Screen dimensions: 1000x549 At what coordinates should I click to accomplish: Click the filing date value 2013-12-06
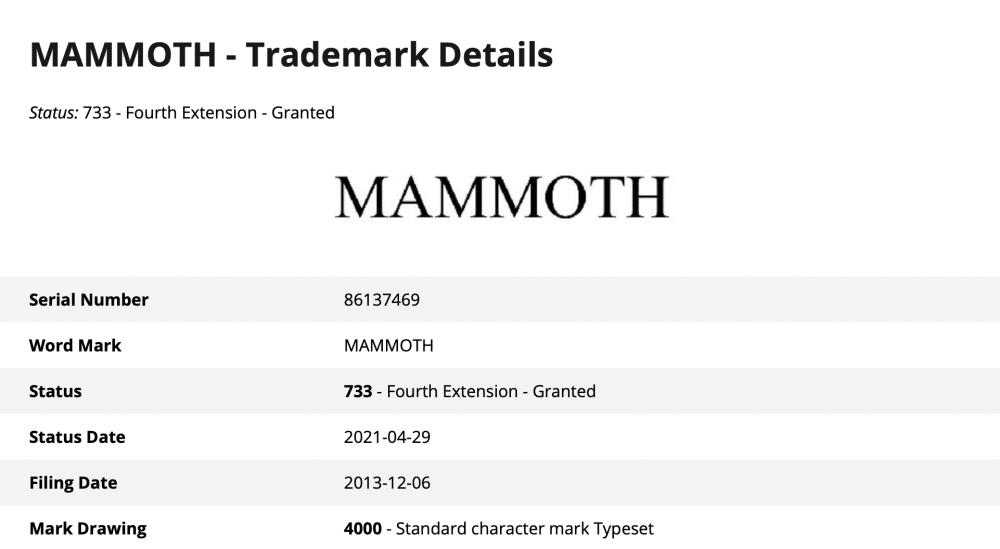coord(387,483)
